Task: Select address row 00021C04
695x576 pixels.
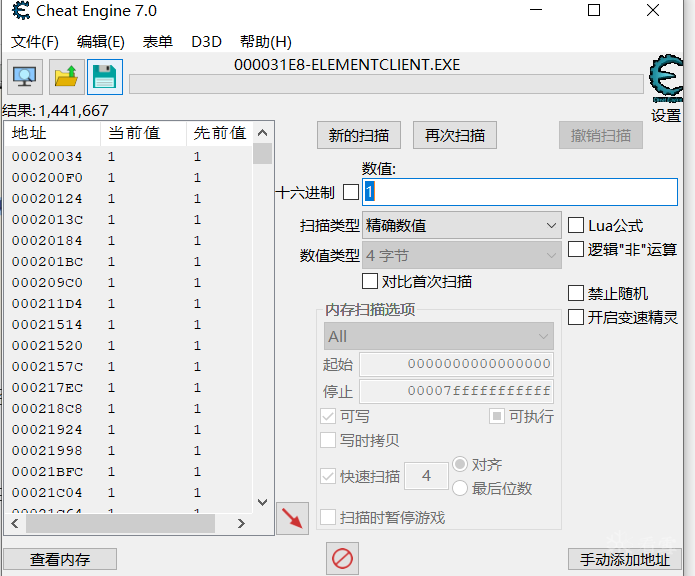Action: [x=129, y=492]
